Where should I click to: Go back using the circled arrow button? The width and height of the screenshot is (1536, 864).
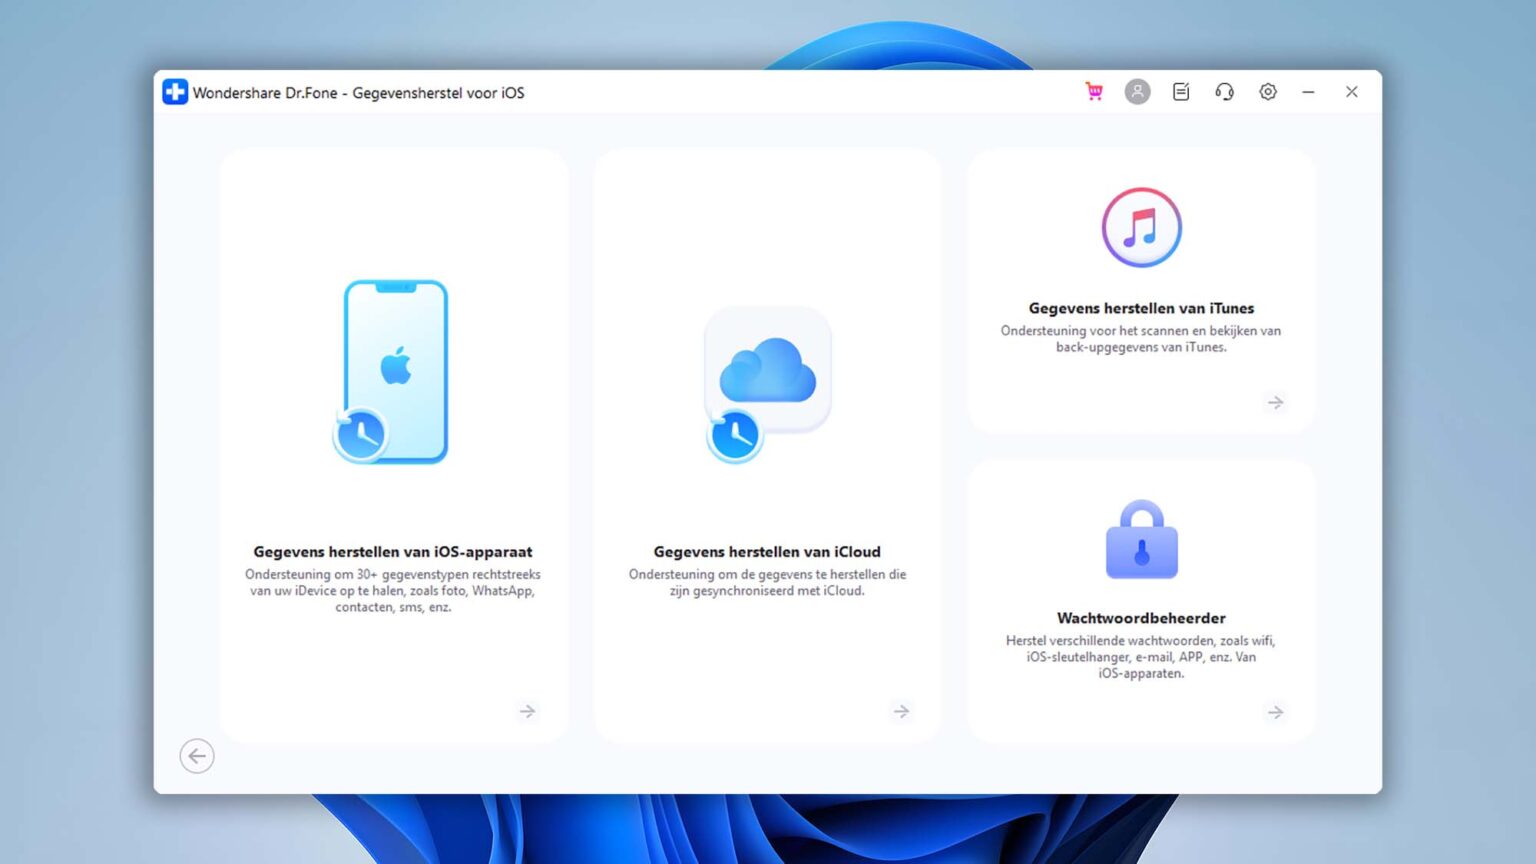coord(197,756)
